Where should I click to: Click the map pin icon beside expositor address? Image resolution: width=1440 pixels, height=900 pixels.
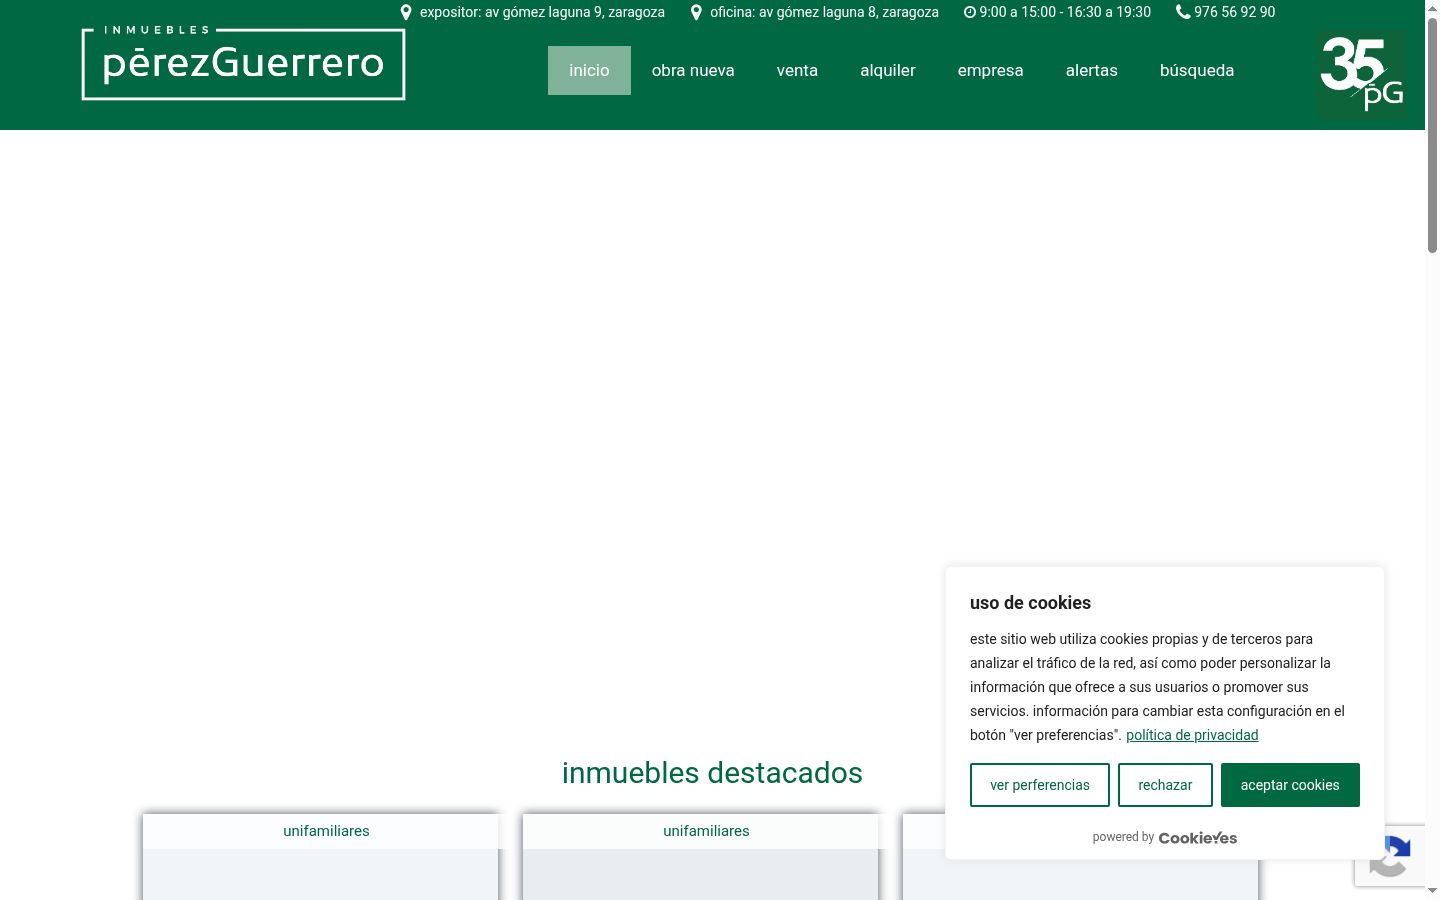[x=406, y=12]
